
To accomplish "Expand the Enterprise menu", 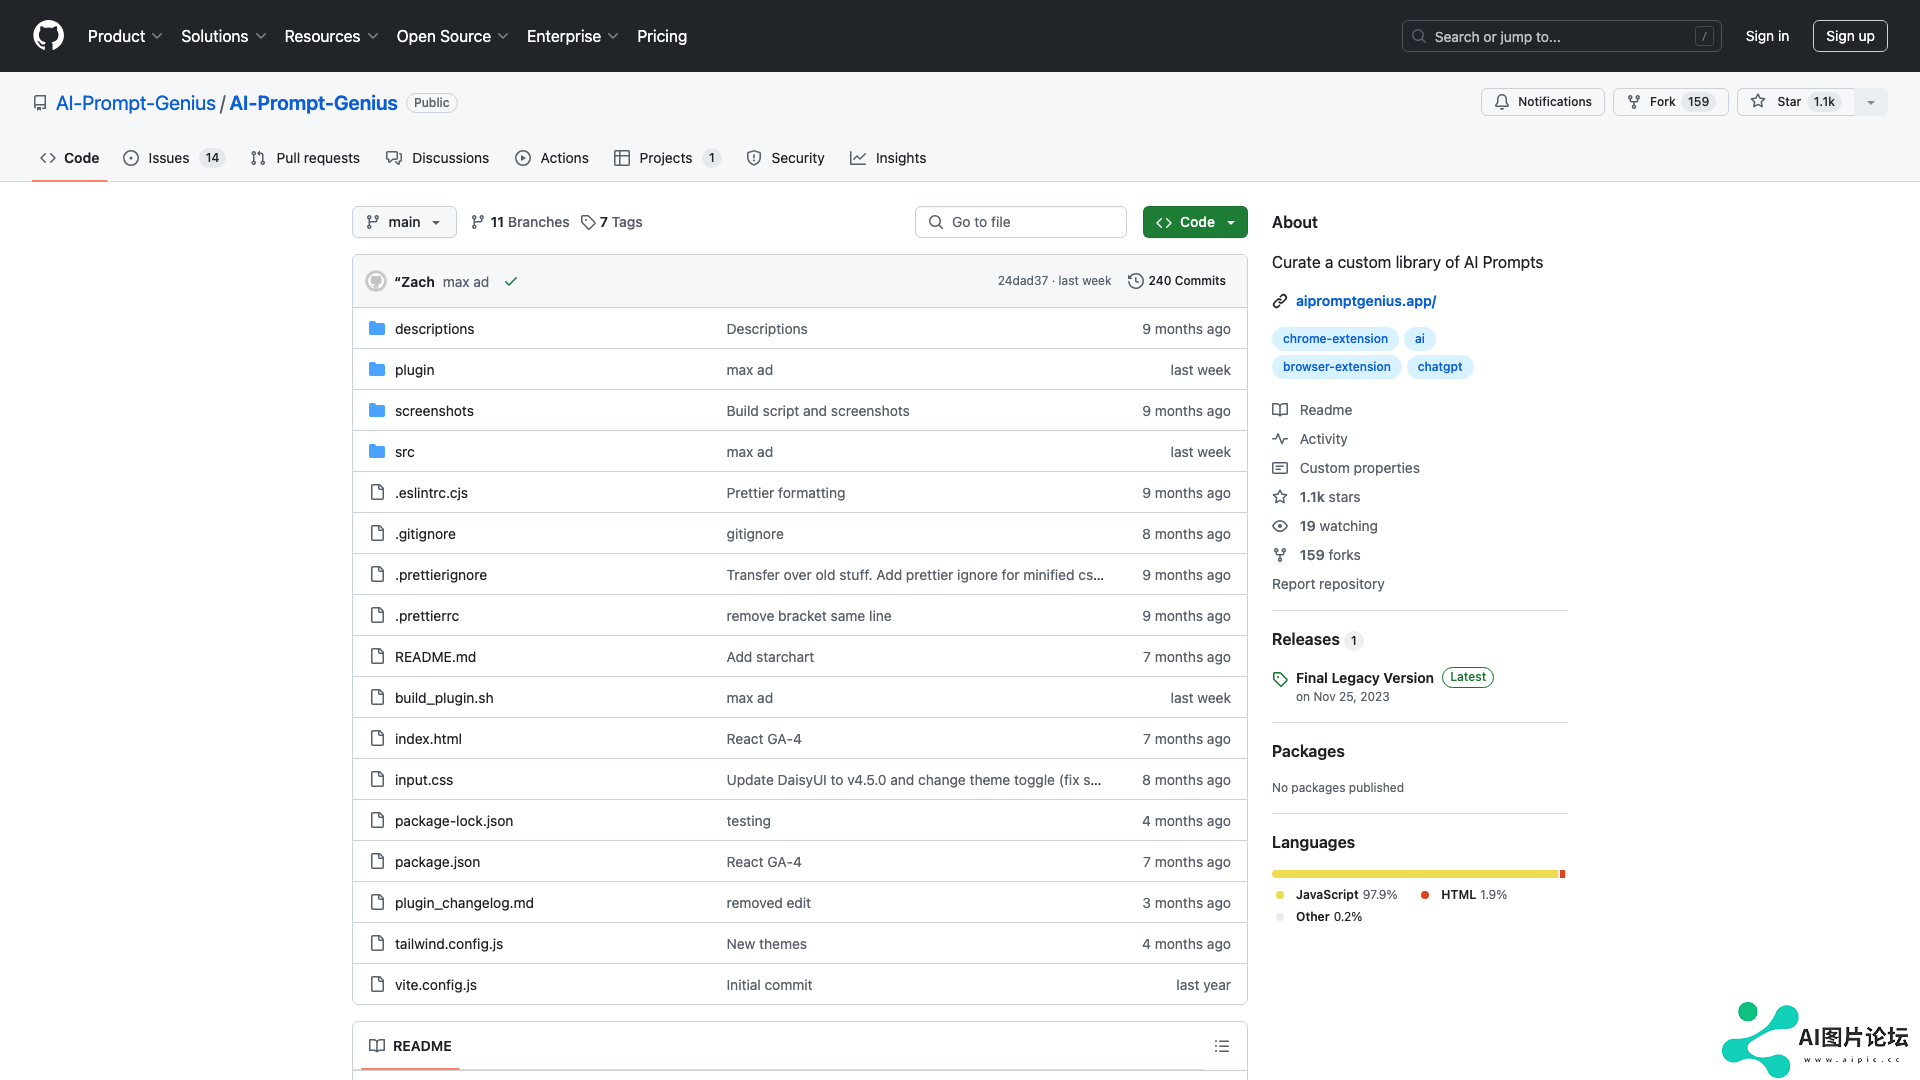I will click(x=572, y=36).
